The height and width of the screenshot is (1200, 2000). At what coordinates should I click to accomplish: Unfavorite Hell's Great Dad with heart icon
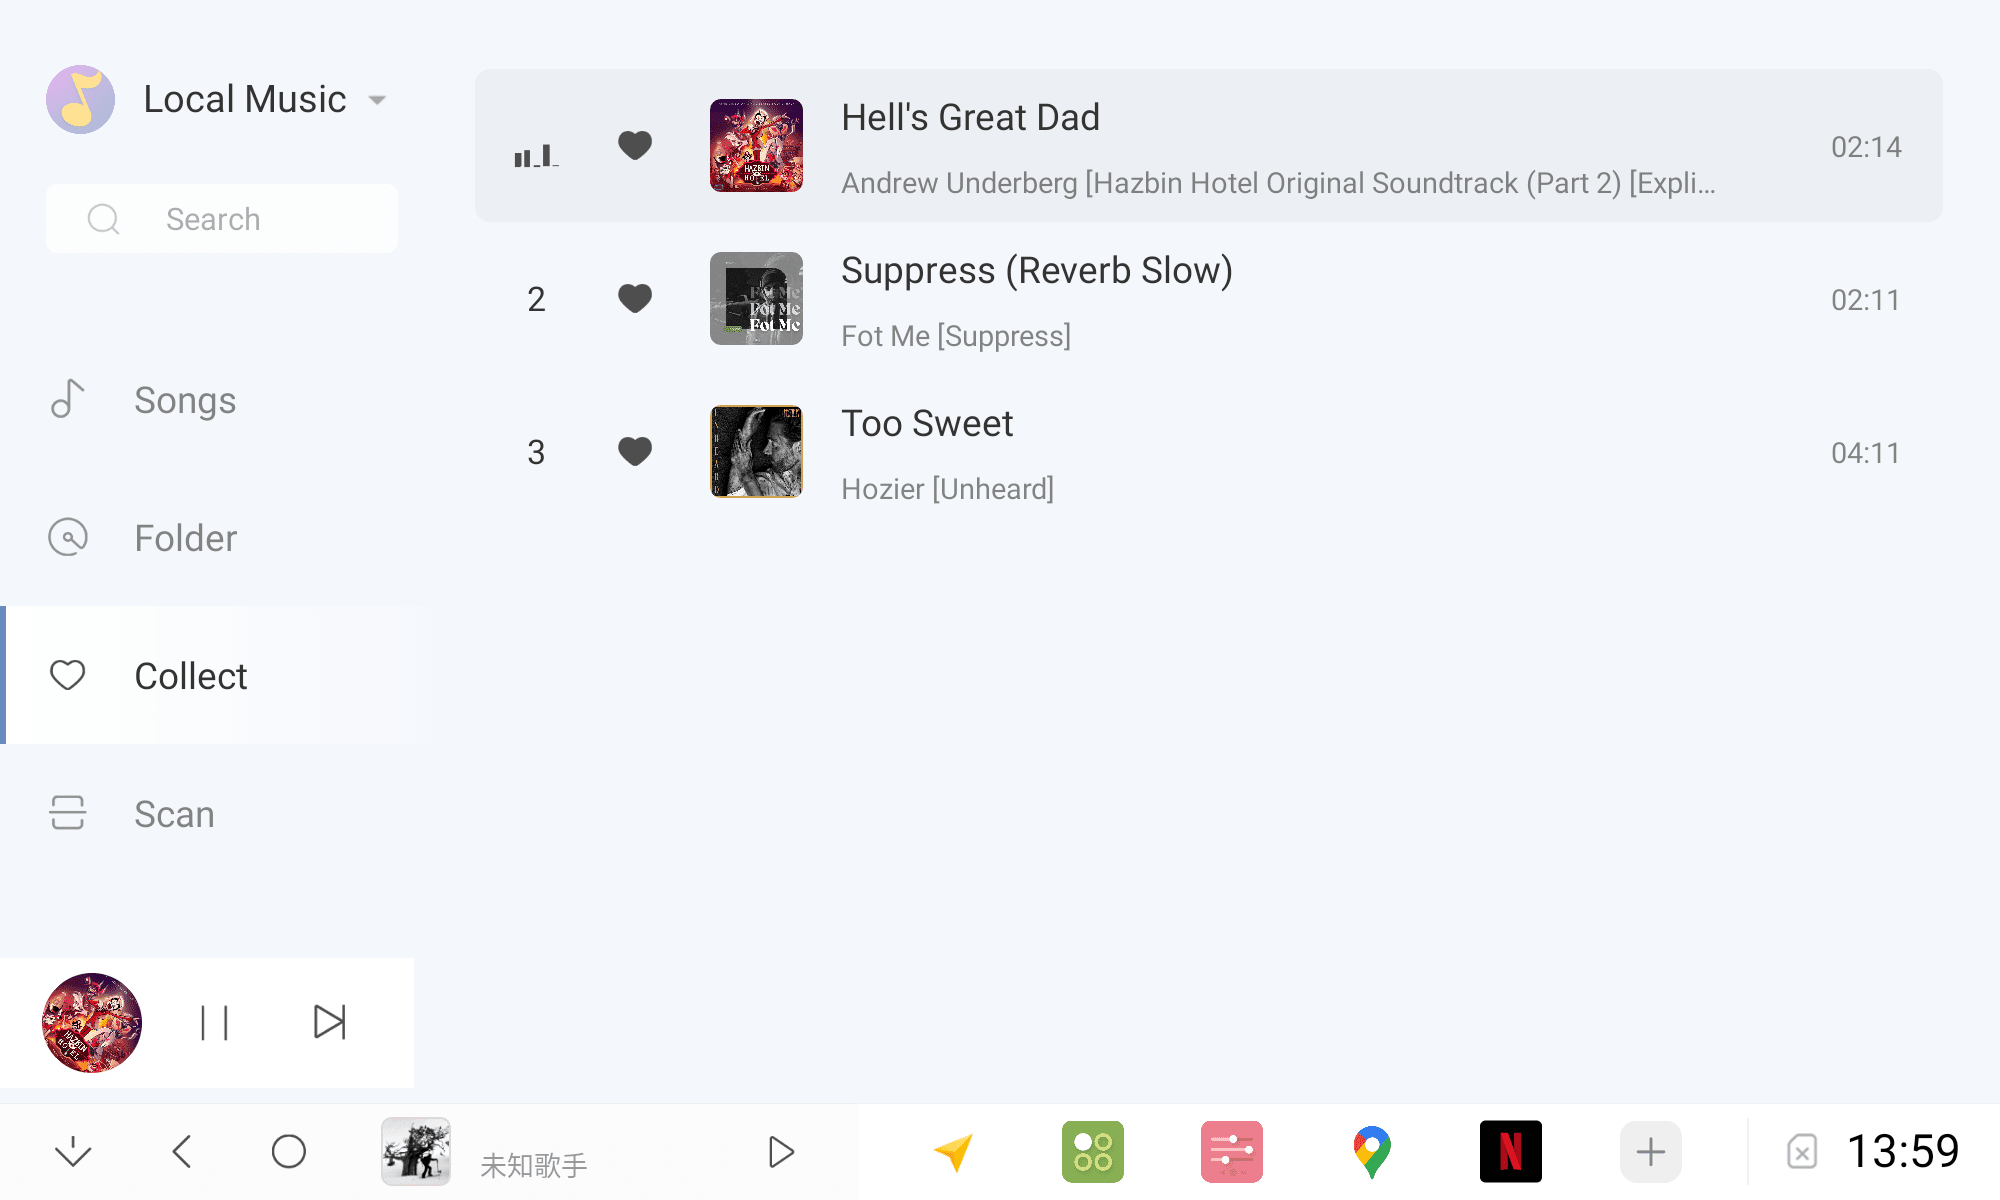tap(635, 146)
